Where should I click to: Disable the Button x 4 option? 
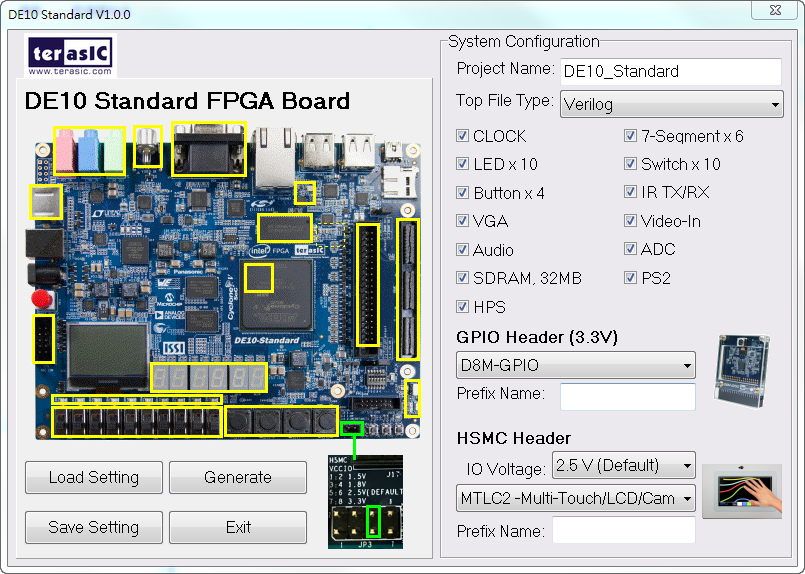point(462,193)
